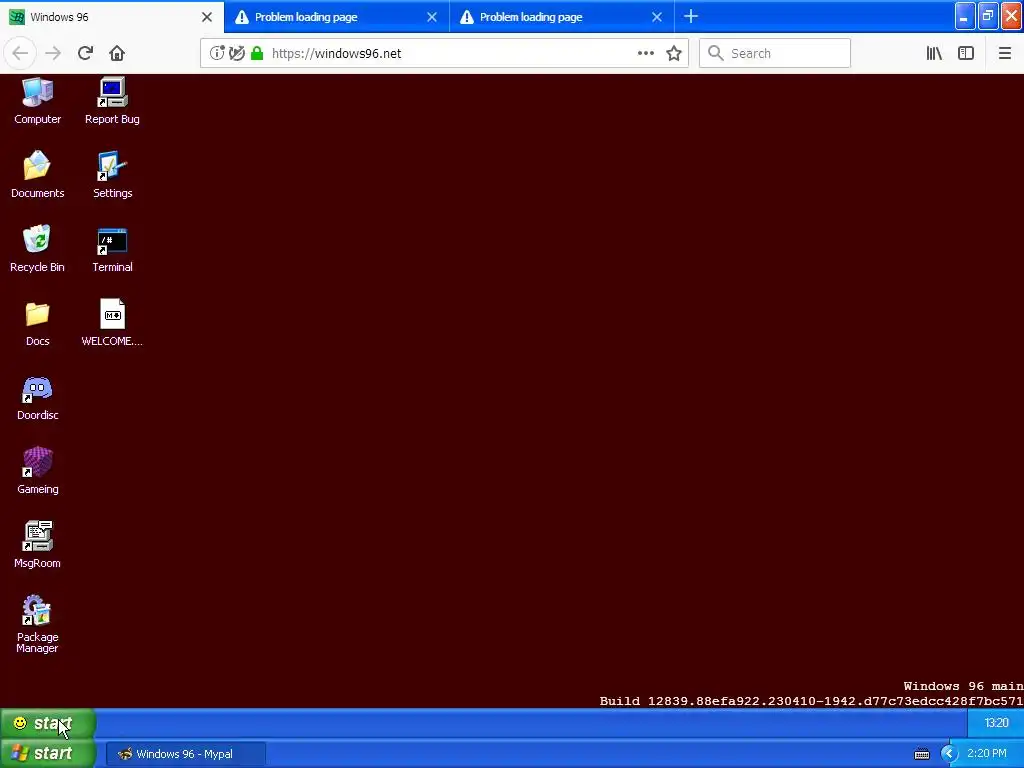Switch to the second Problem loading page tab
Screen dimensions: 1024x768
click(x=562, y=17)
